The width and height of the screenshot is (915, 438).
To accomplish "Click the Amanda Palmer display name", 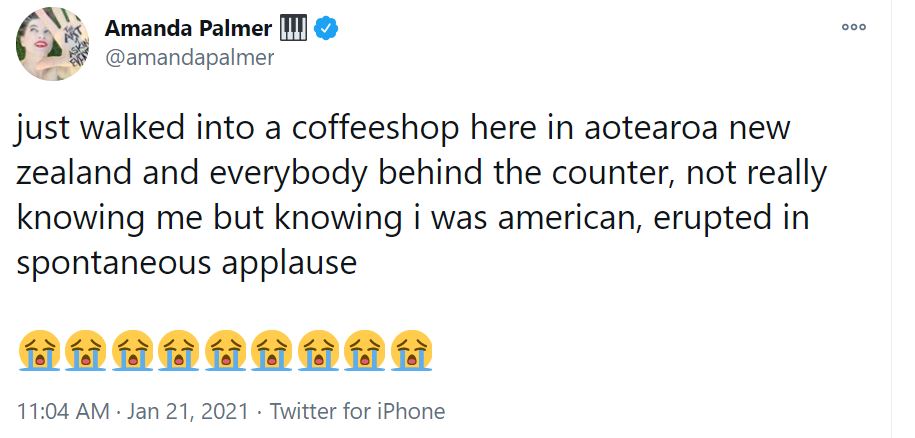I will 187,29.
